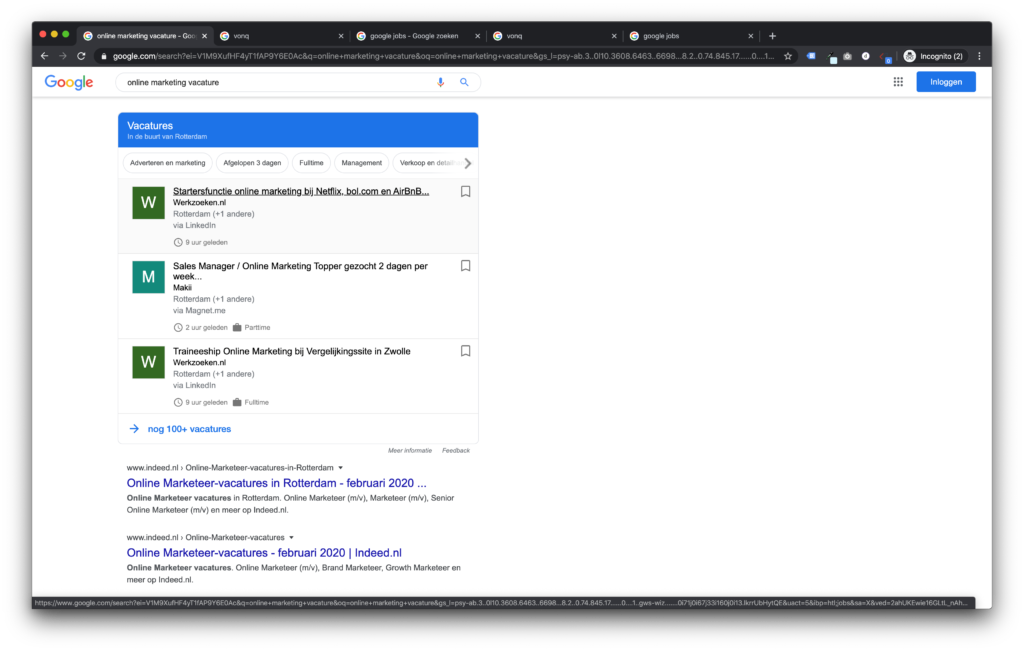Click the arrow next to 'nog 100+ vacatures'
The width and height of the screenshot is (1024, 651).
pyautogui.click(x=134, y=429)
